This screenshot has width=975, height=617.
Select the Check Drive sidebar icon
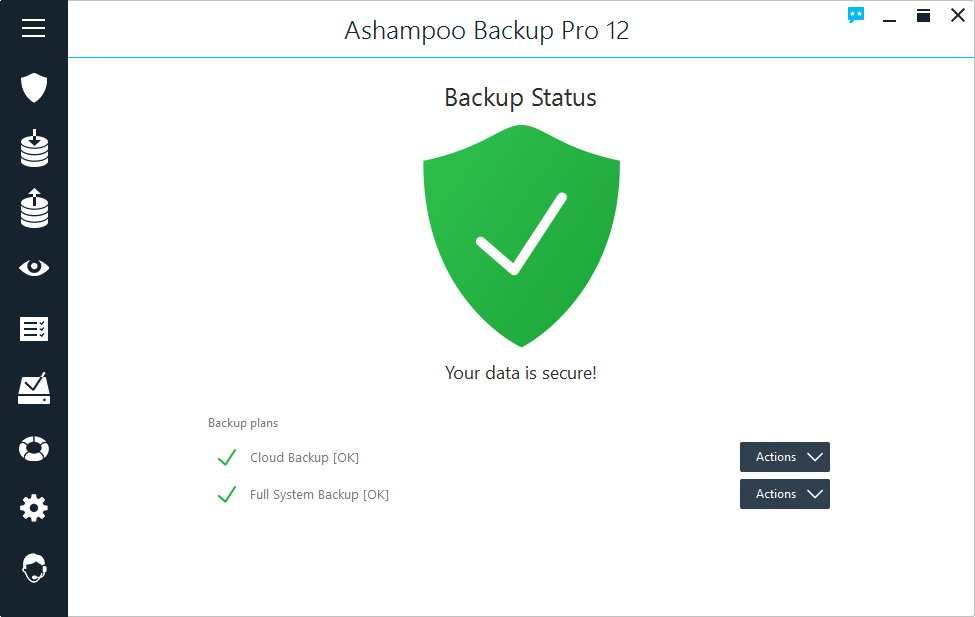click(x=34, y=389)
